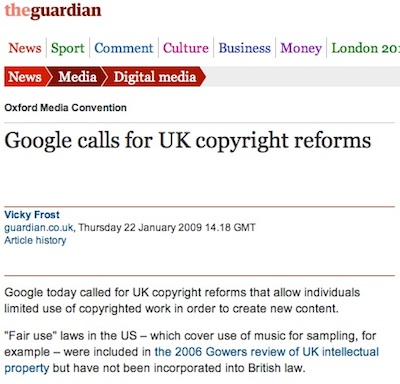Click the first article paragraph text
The width and height of the screenshot is (400, 384).
pos(182,300)
